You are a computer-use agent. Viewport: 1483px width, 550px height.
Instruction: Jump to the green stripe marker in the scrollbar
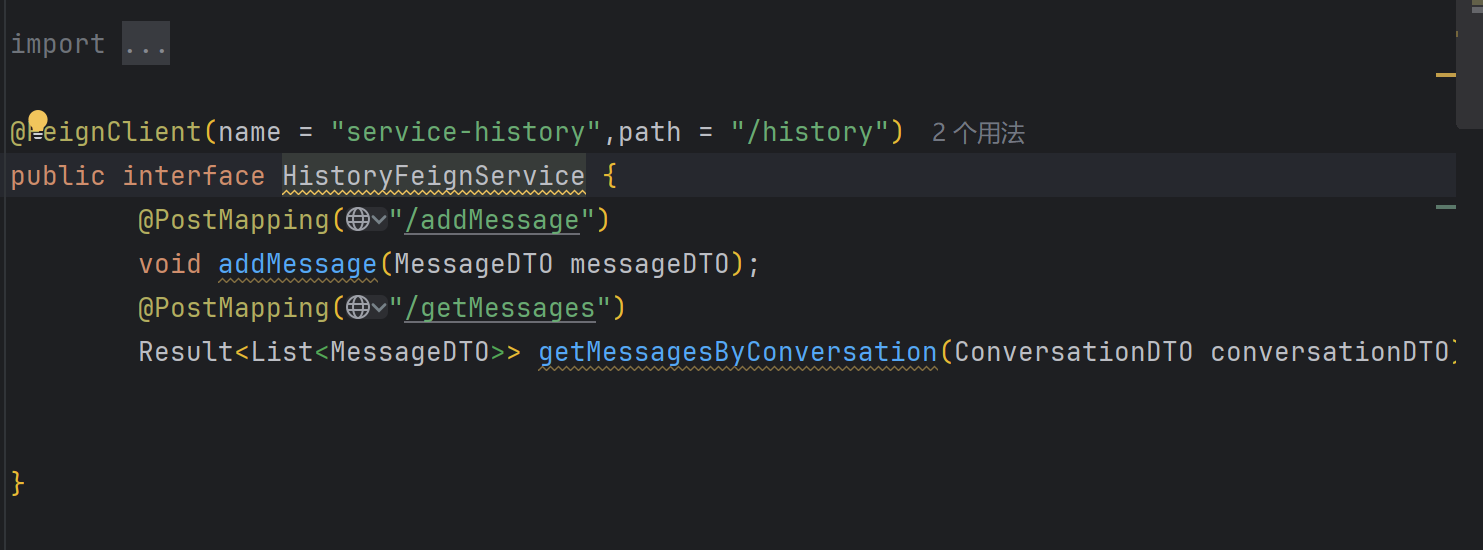(1446, 206)
